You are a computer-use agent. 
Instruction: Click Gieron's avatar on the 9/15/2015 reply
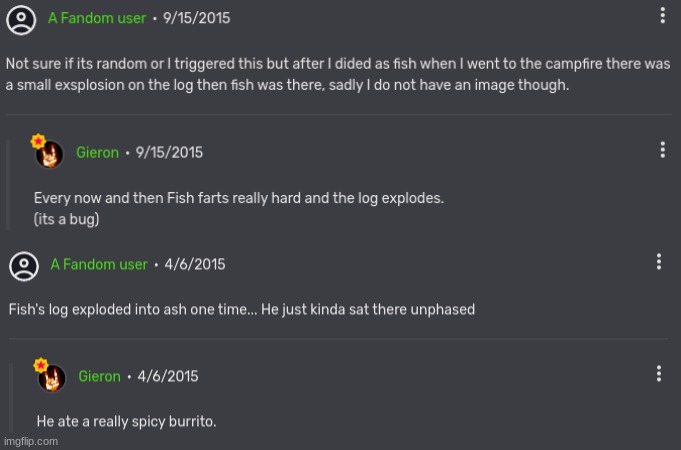click(x=49, y=153)
